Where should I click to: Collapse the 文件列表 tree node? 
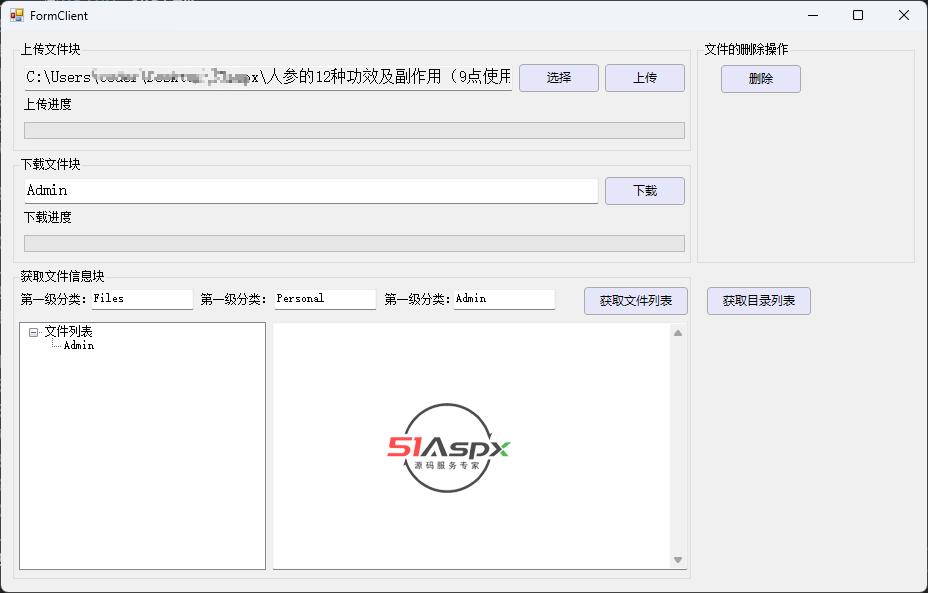click(33, 333)
